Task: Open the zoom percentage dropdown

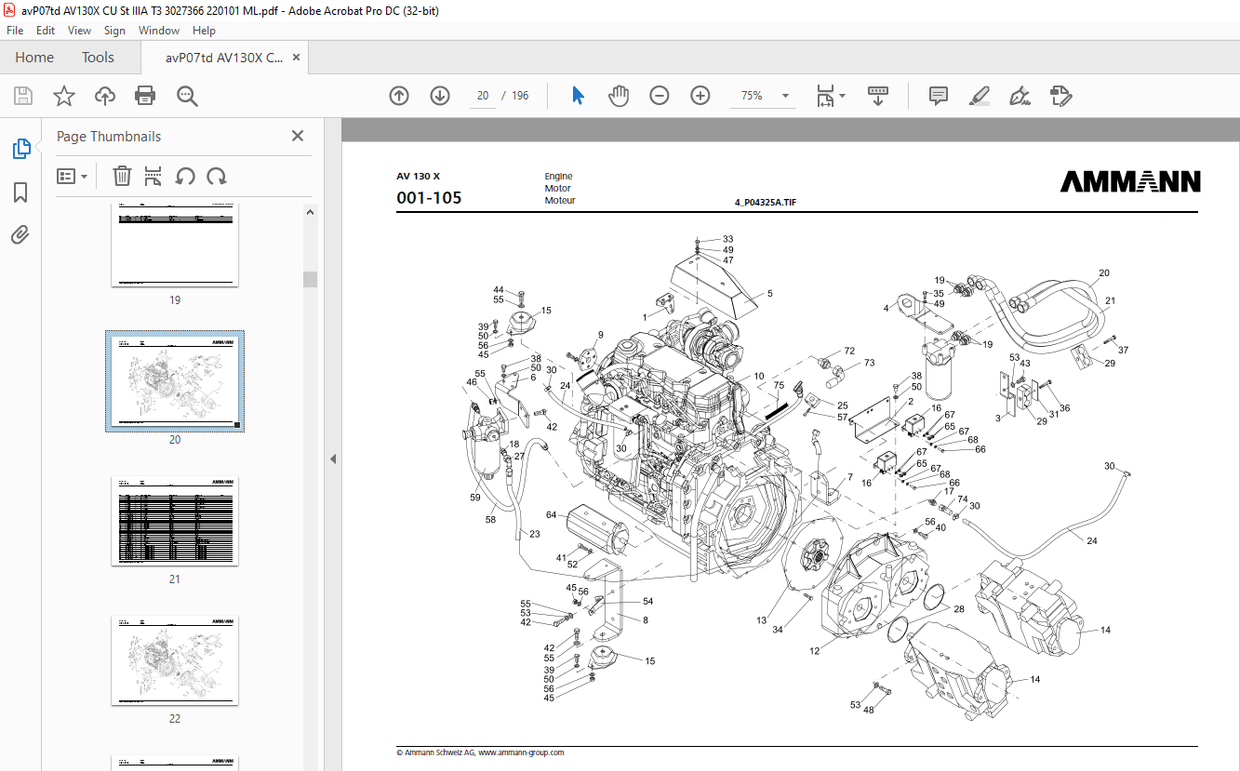Action: pyautogui.click(x=786, y=95)
